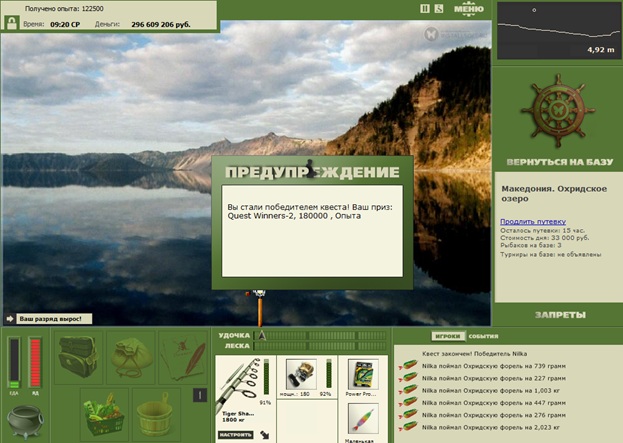623x443 pixels.
Task: Click the 'Ваш разряд вырос!' notification
Action: [x=53, y=319]
